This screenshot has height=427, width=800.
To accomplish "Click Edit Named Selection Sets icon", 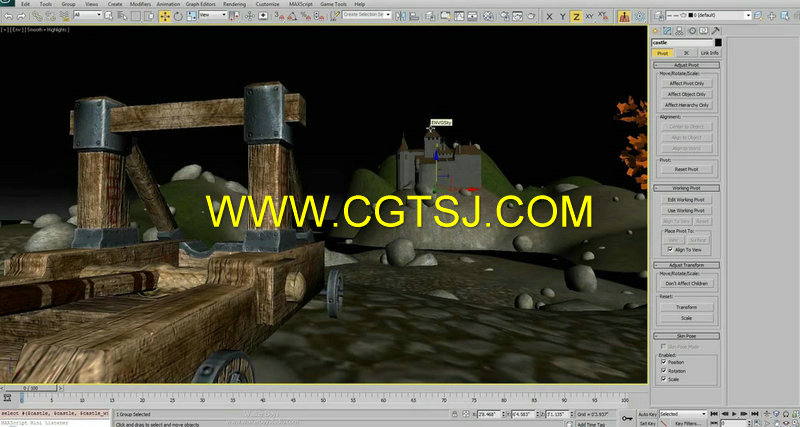I will tap(334, 16).
